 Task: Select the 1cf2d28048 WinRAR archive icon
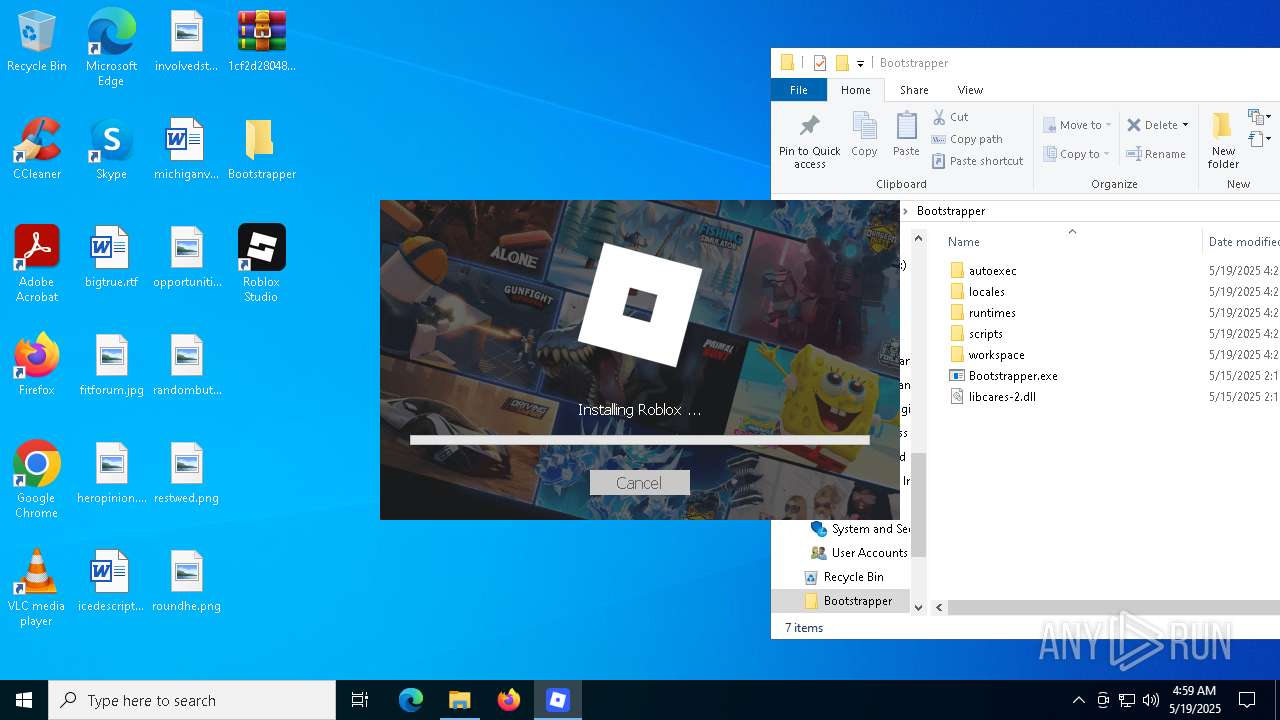point(262,42)
